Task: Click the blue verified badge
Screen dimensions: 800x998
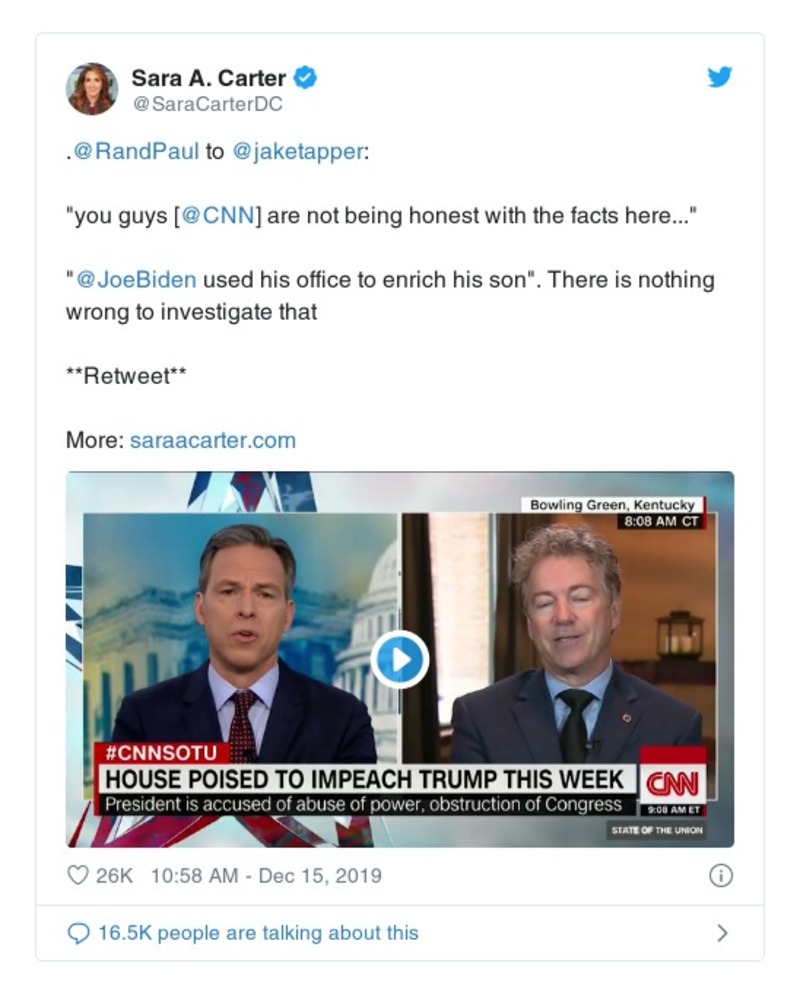Action: point(307,78)
